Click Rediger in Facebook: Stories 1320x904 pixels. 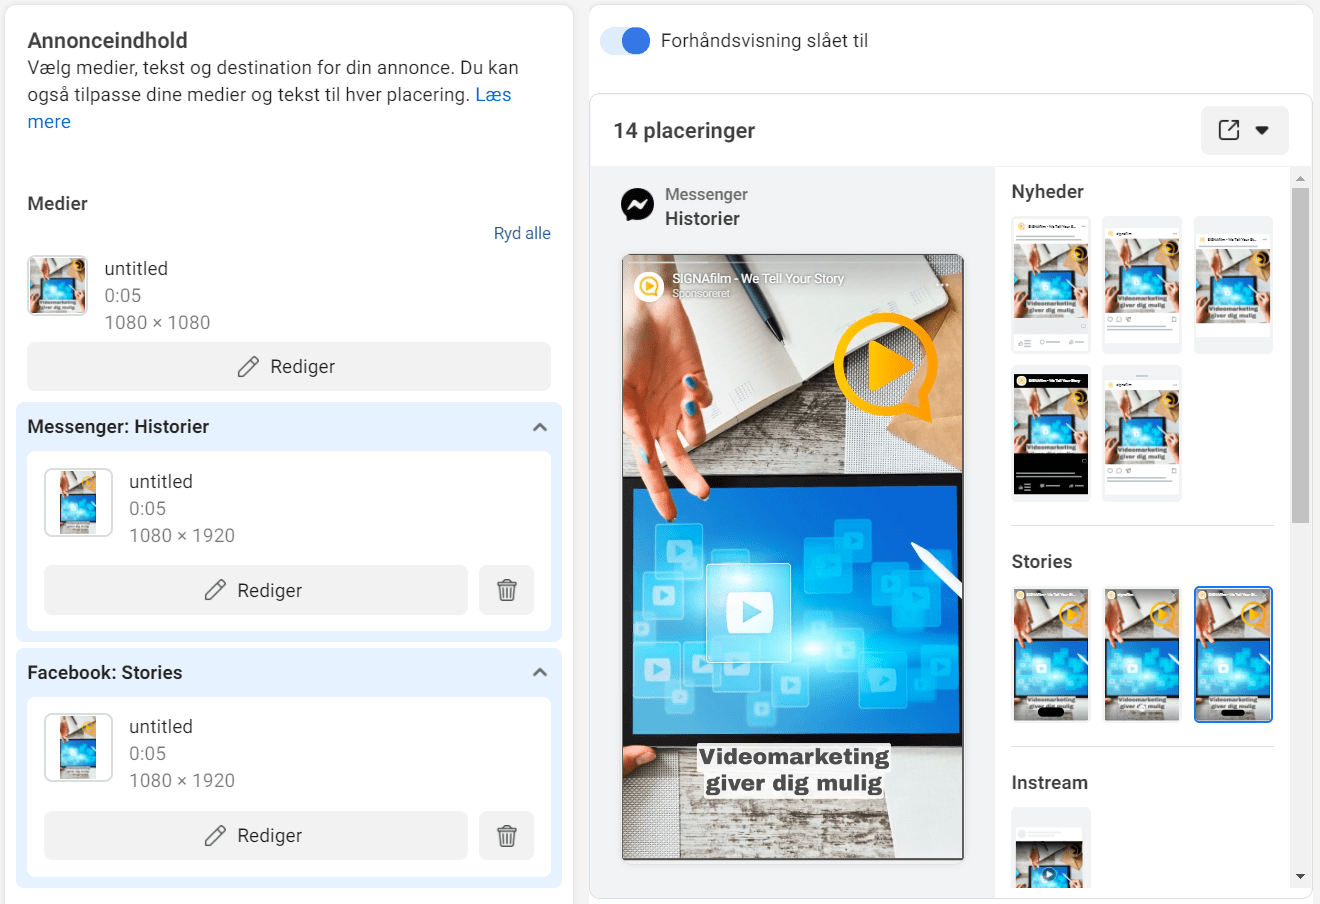coord(256,835)
